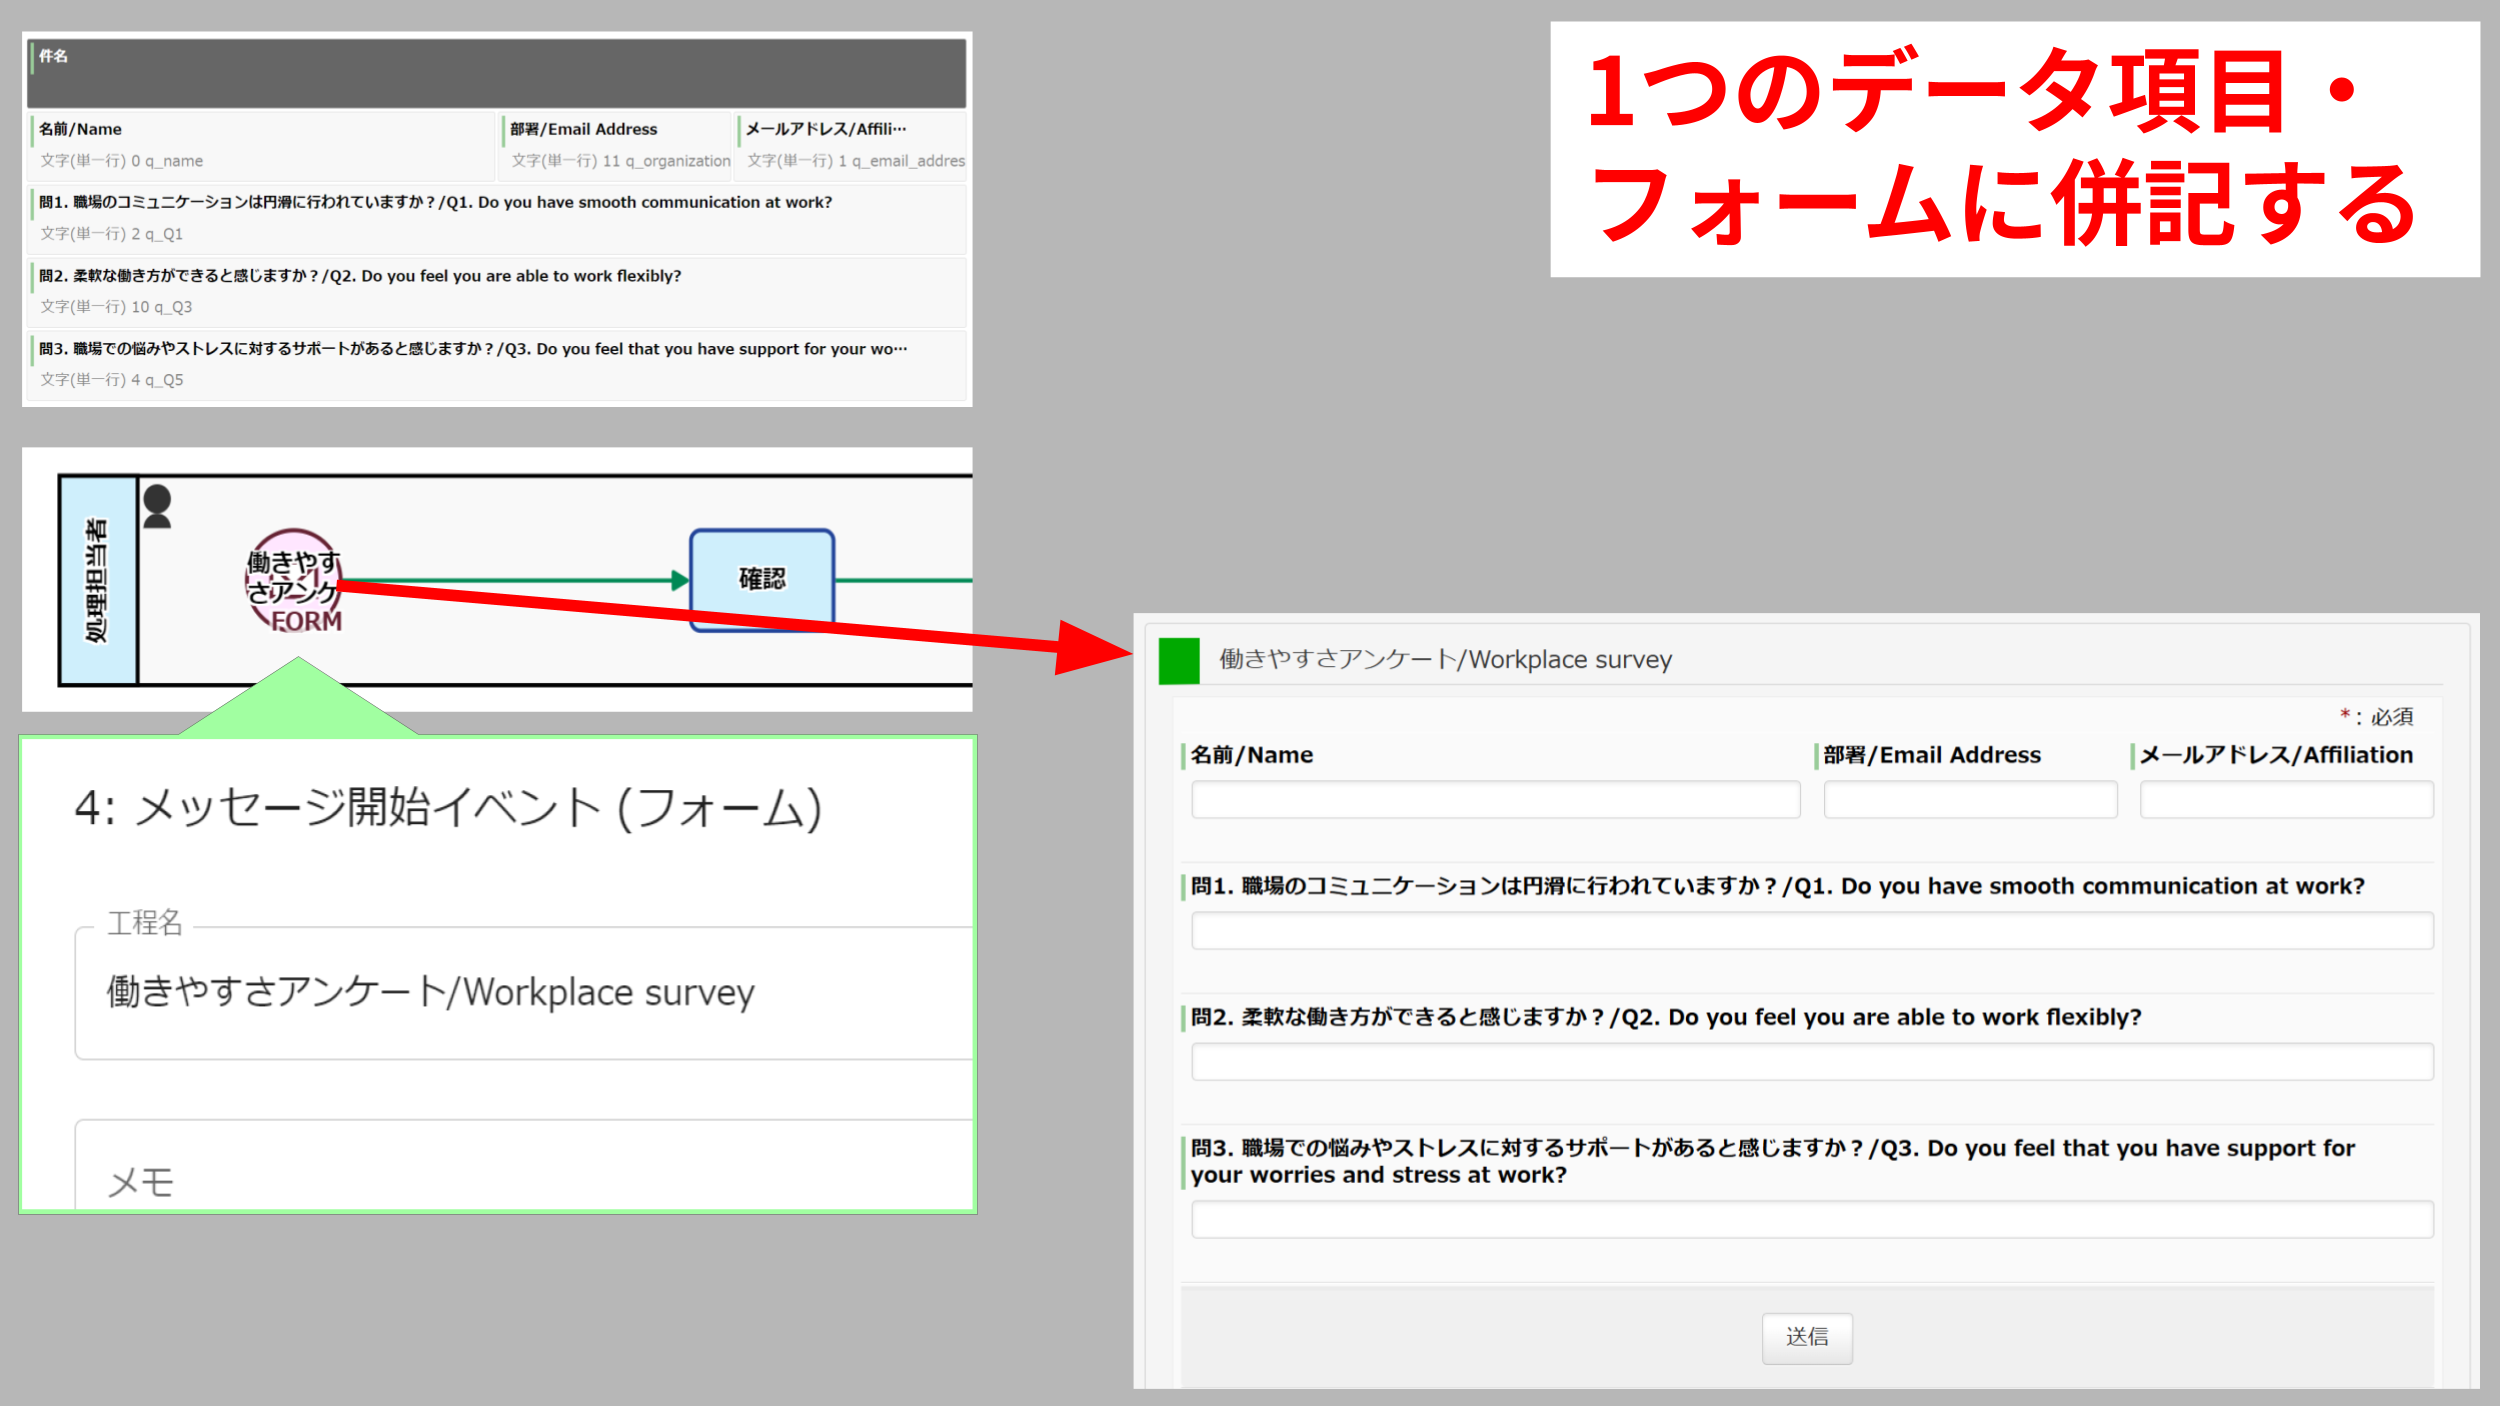Click the 働きやすさアンケート/Workplace survey form title
This screenshot has height=1406, width=2500.
tap(1443, 659)
